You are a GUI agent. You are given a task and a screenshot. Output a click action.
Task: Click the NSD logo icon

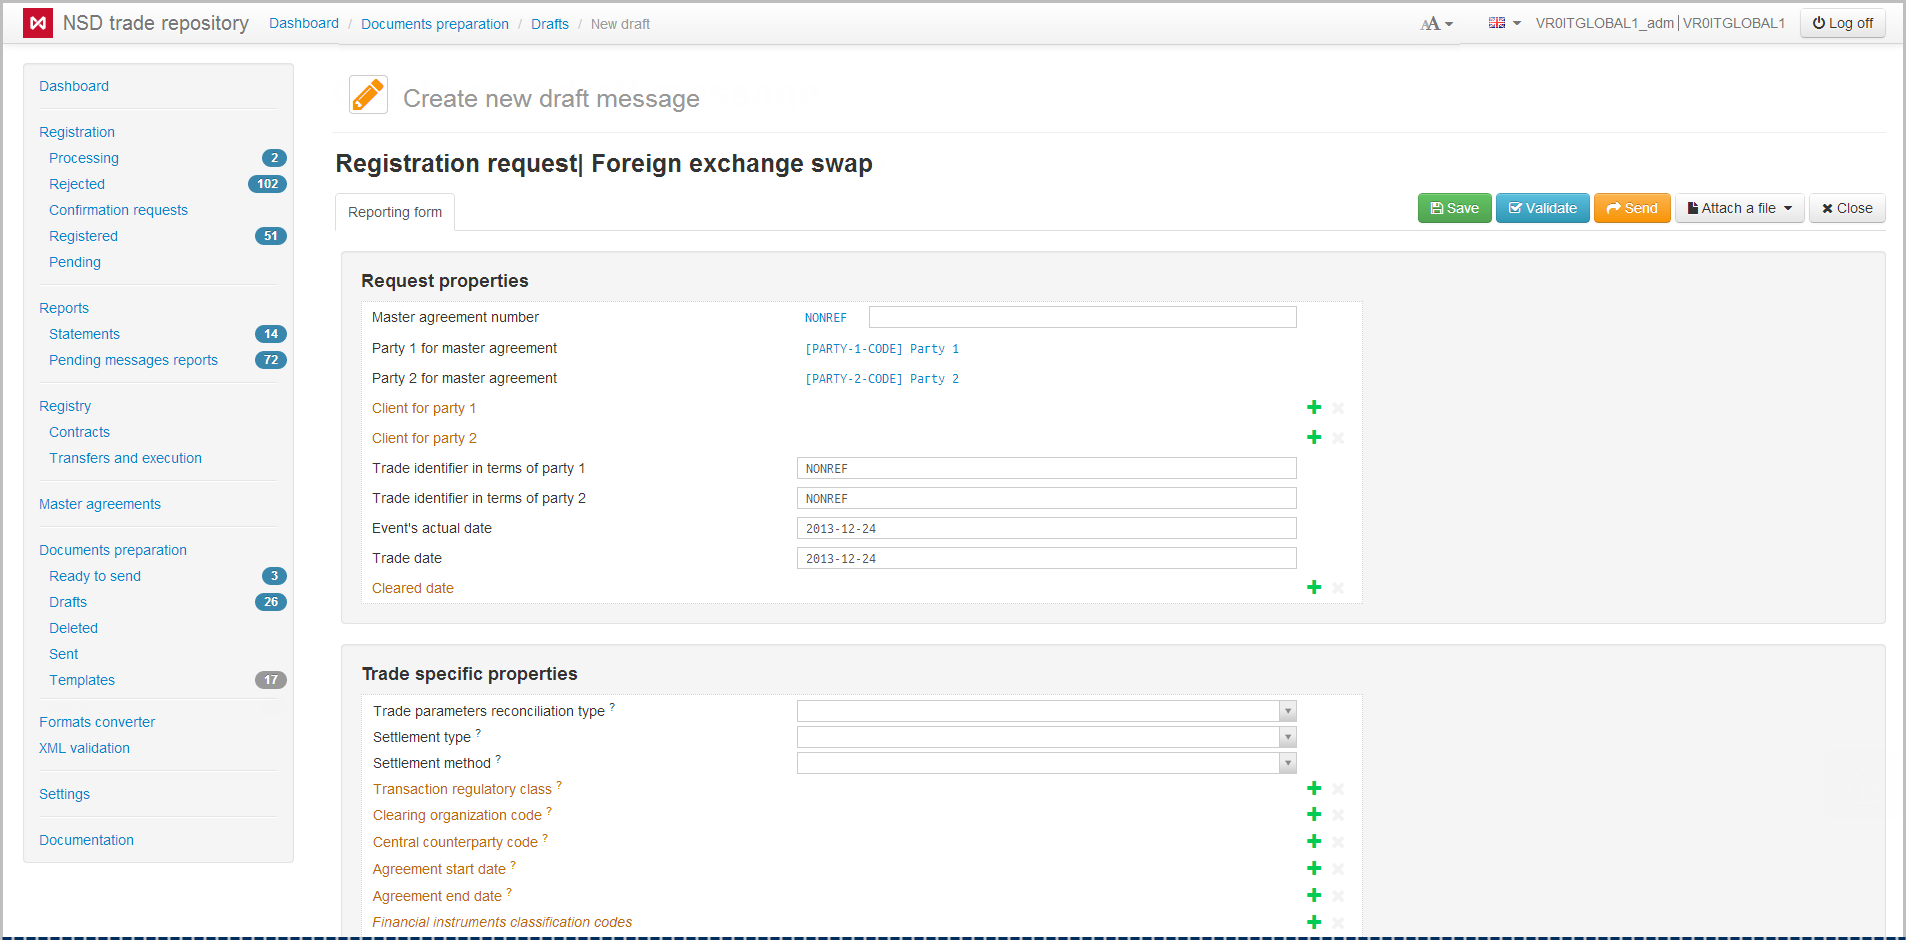pos(38,23)
